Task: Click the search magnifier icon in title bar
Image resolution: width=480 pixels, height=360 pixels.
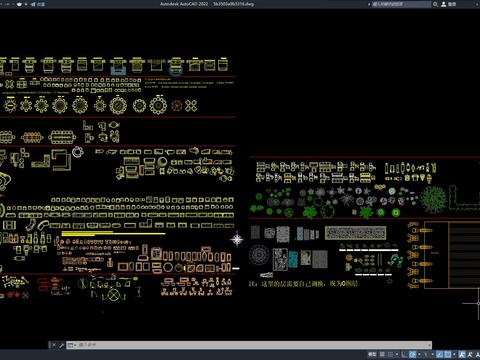Action: (435, 4)
